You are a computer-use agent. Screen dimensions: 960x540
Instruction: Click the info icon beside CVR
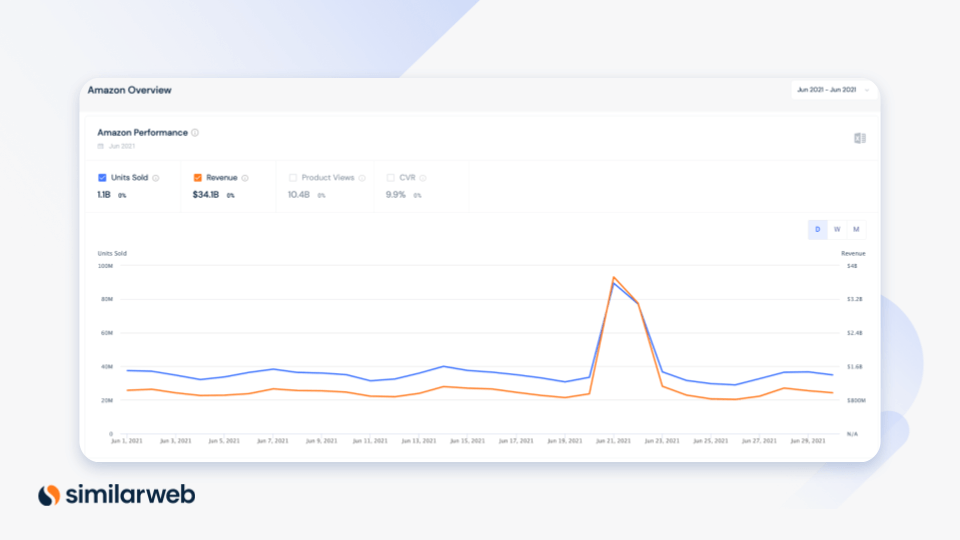[x=423, y=178]
